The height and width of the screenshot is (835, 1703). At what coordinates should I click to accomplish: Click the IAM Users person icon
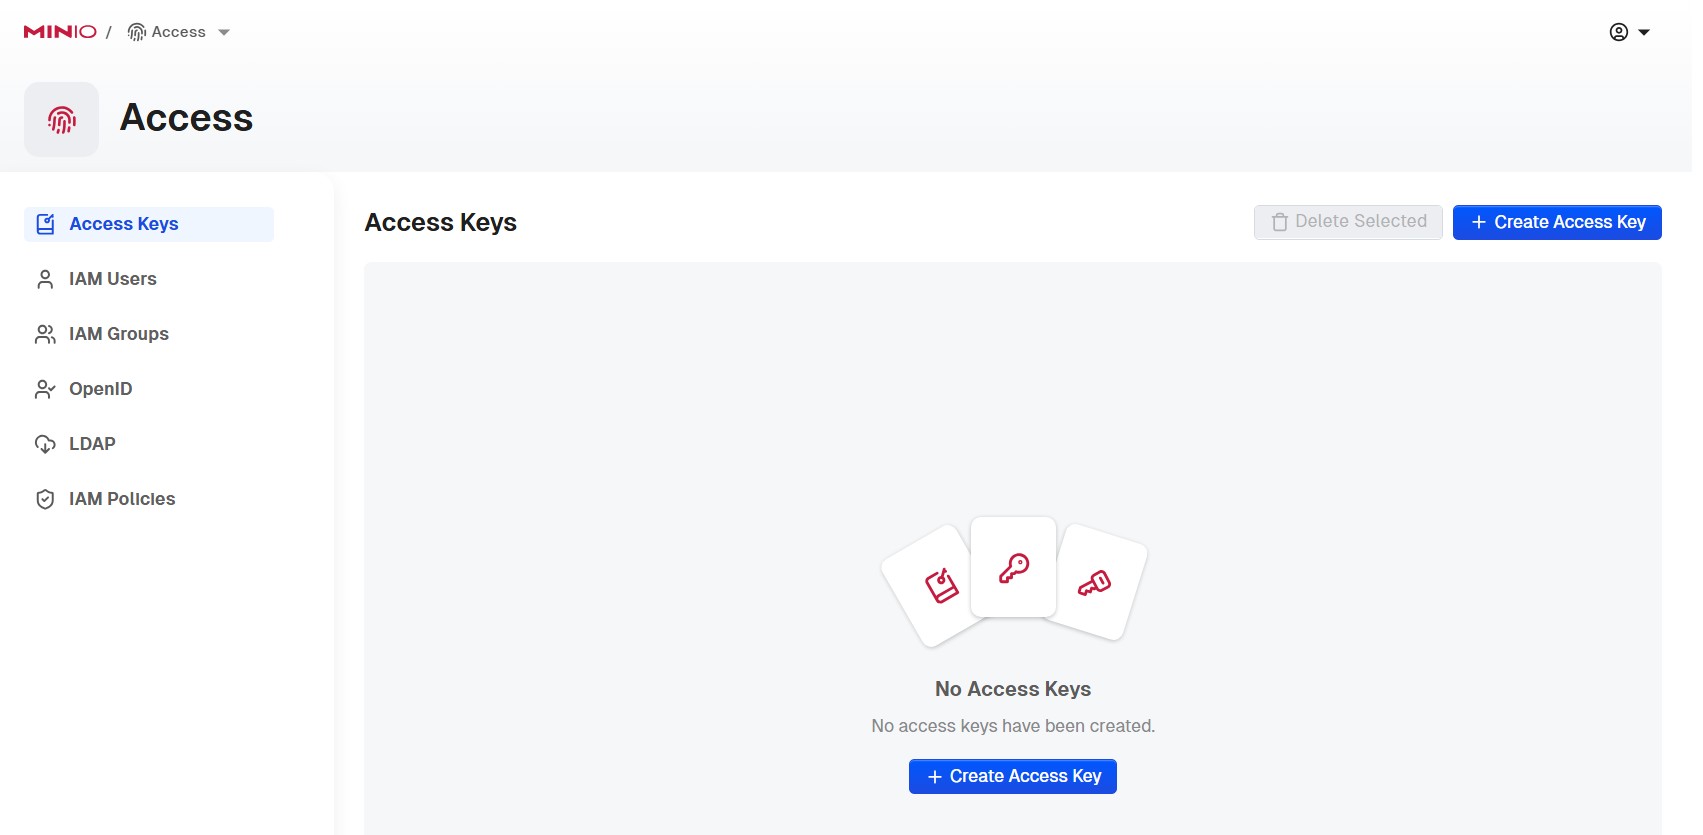click(45, 279)
